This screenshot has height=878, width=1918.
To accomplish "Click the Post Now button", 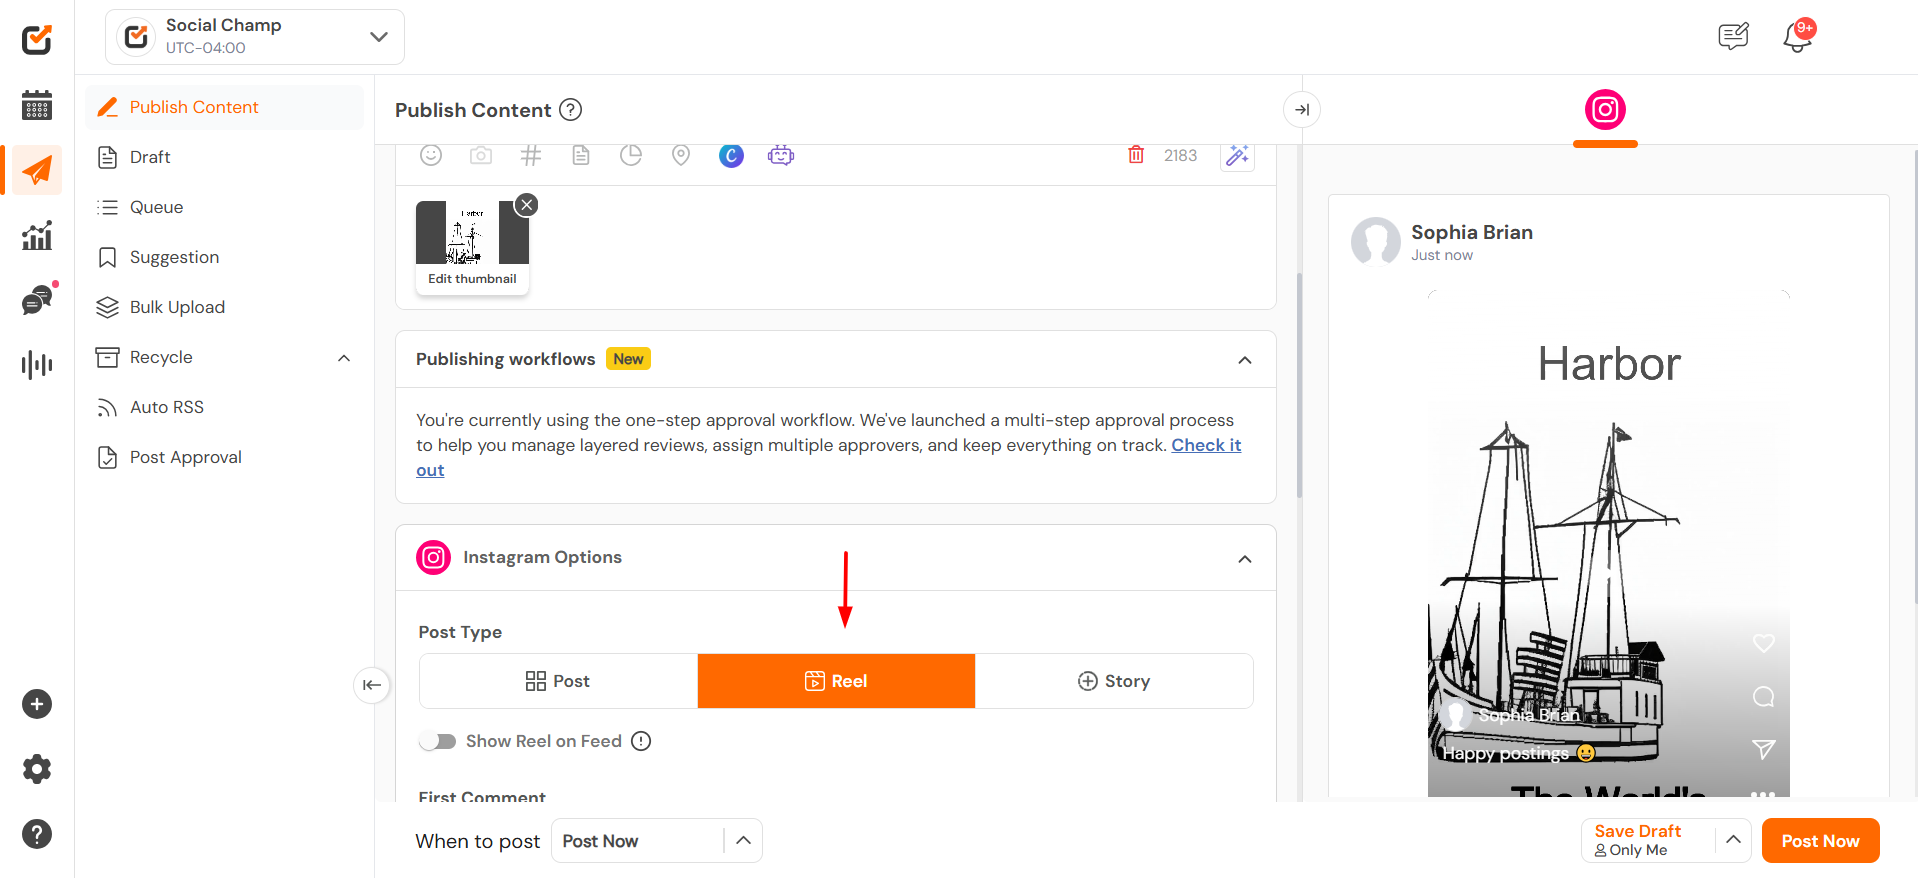I will coord(1820,841).
